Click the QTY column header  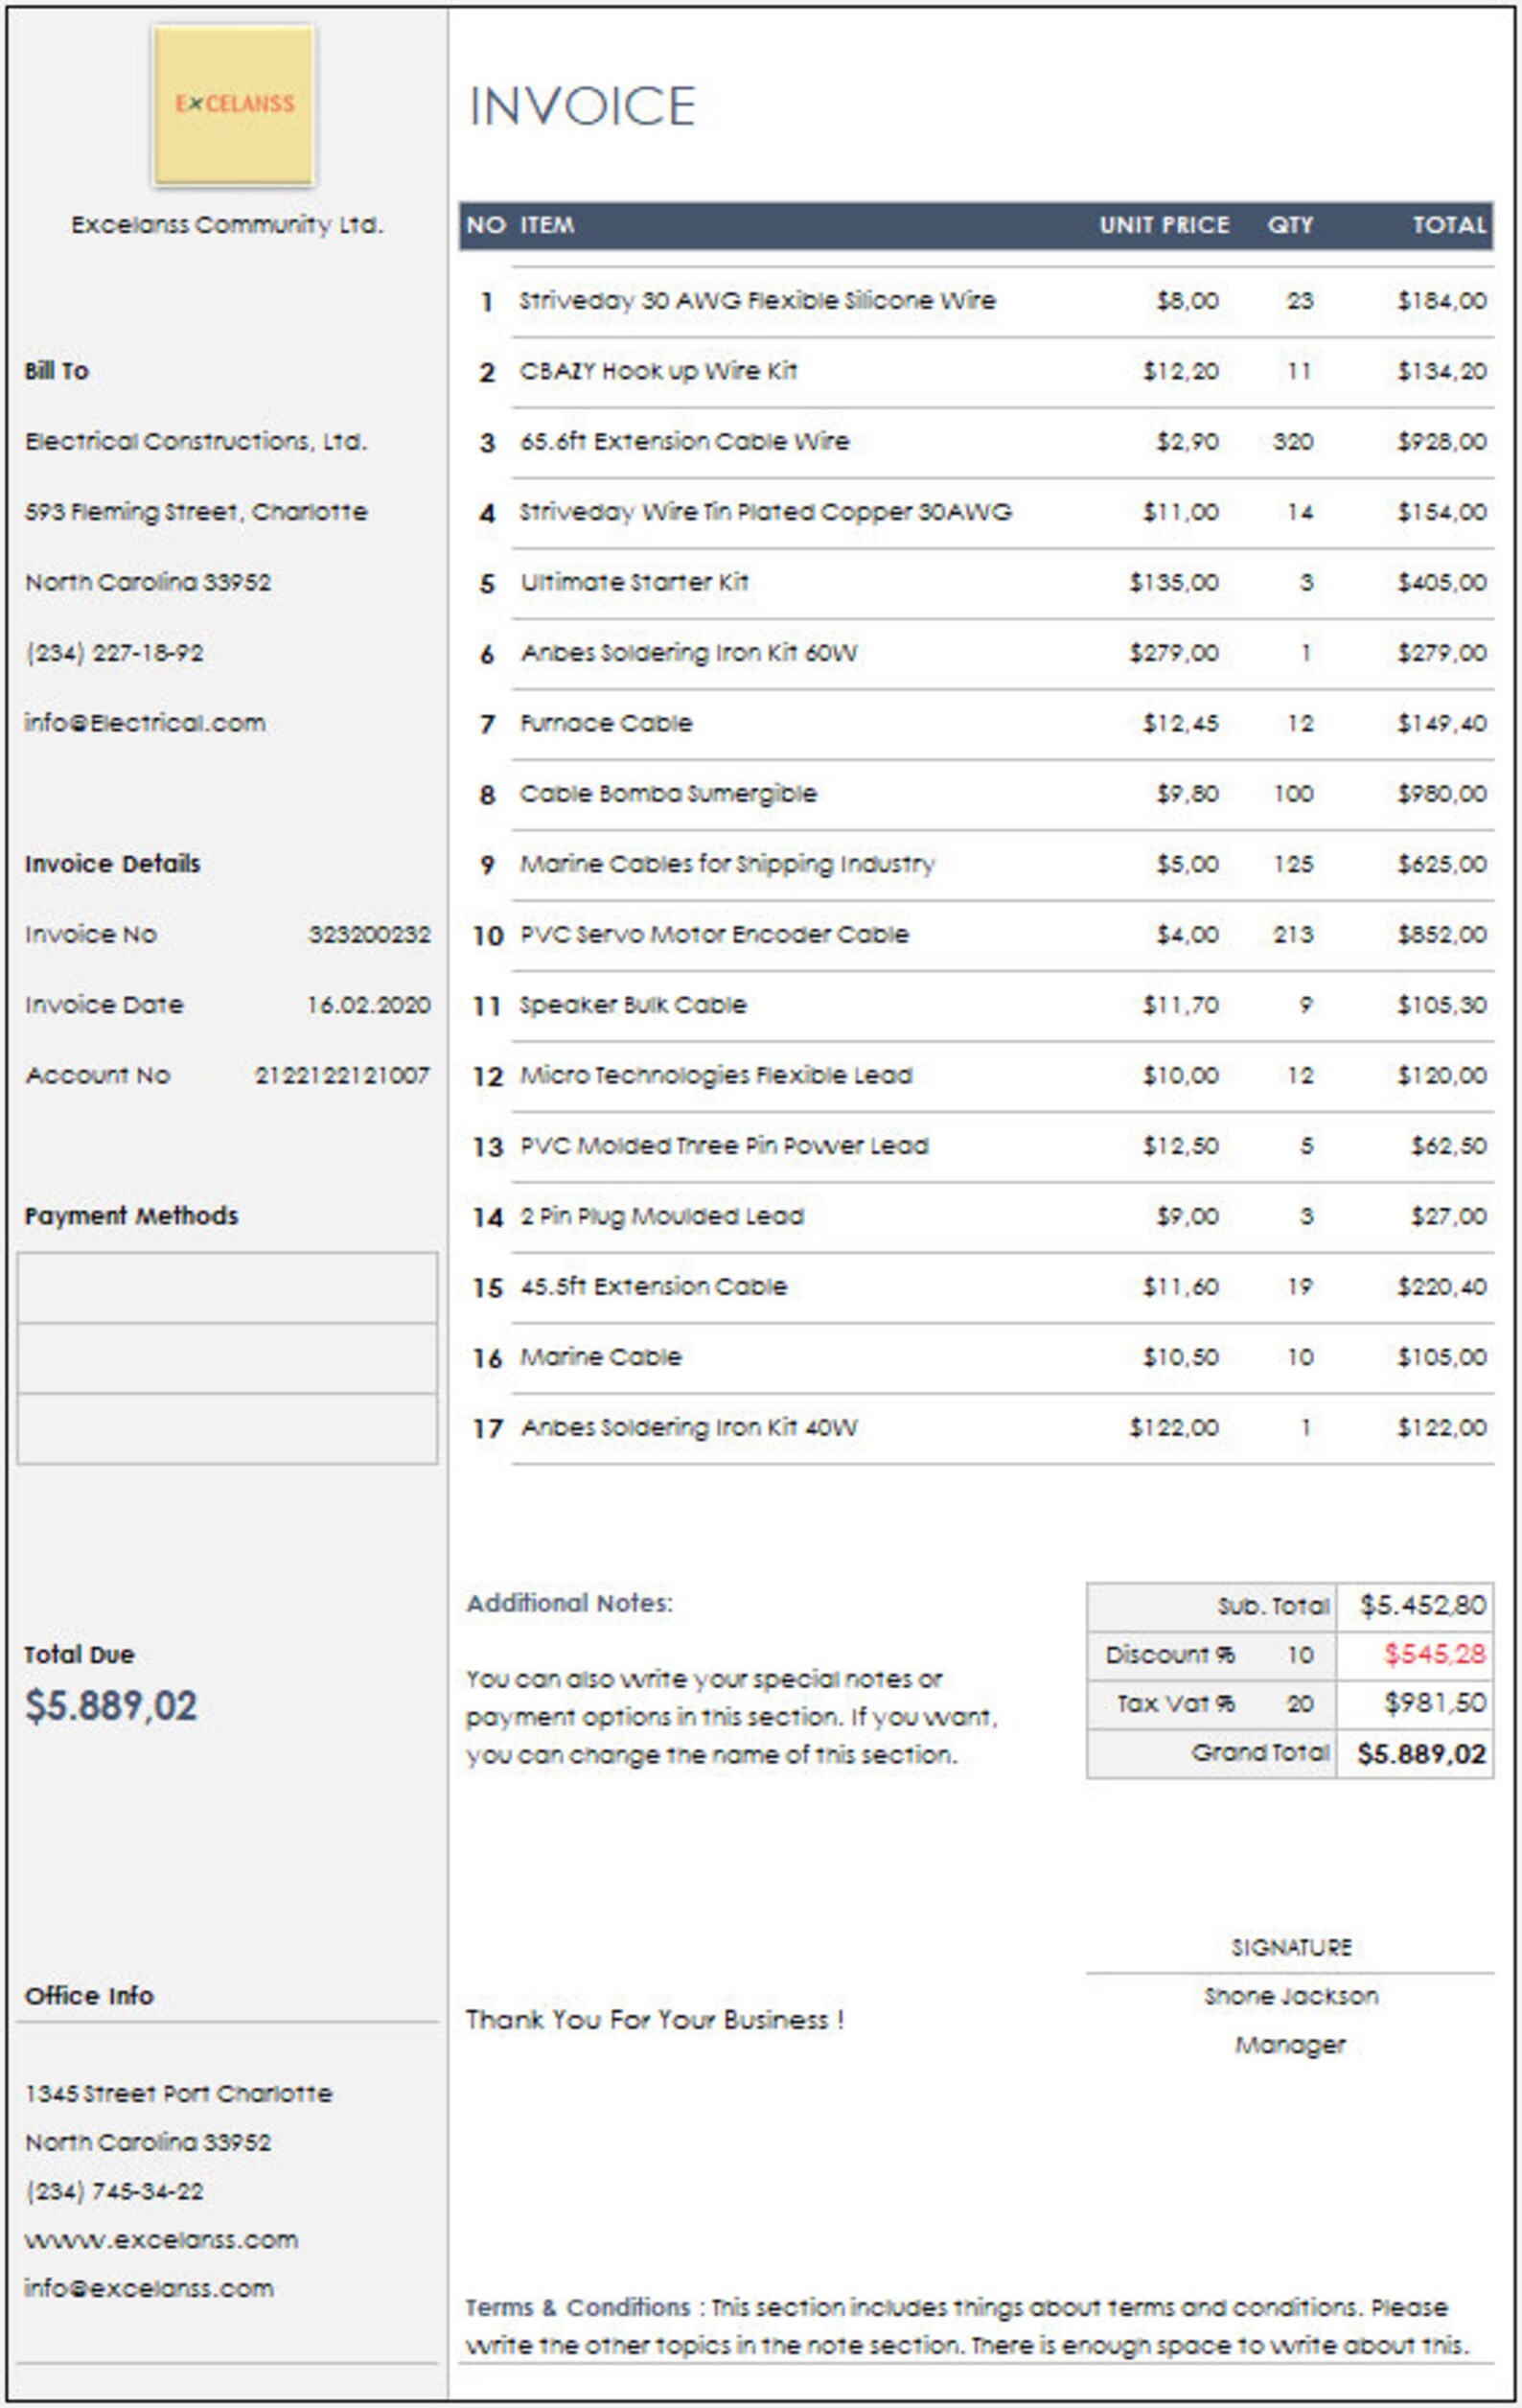point(1290,225)
